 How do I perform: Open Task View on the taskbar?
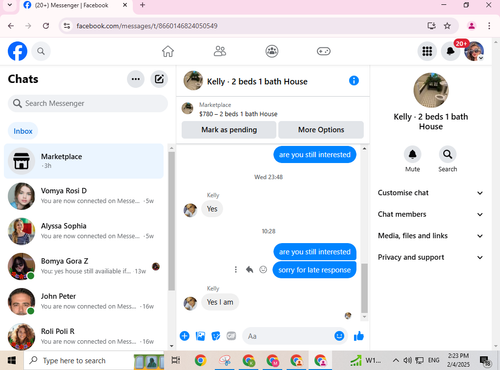[x=176, y=360]
